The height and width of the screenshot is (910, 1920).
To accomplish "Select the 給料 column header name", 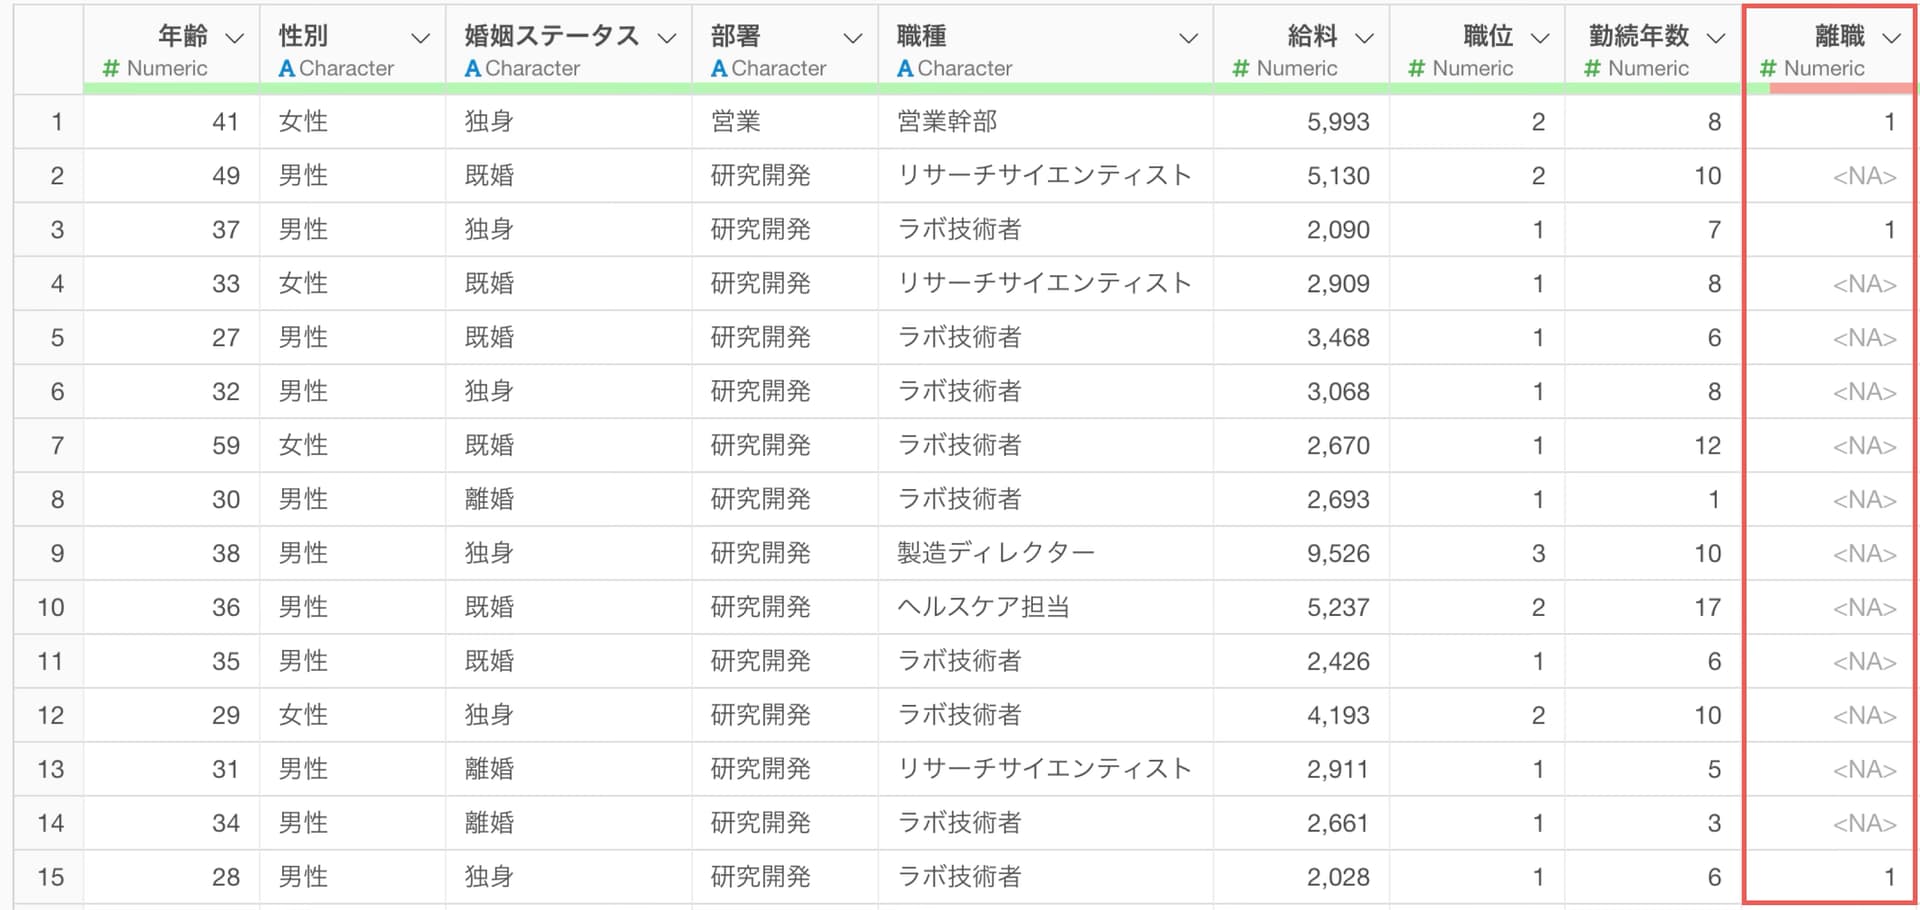I will point(1312,36).
